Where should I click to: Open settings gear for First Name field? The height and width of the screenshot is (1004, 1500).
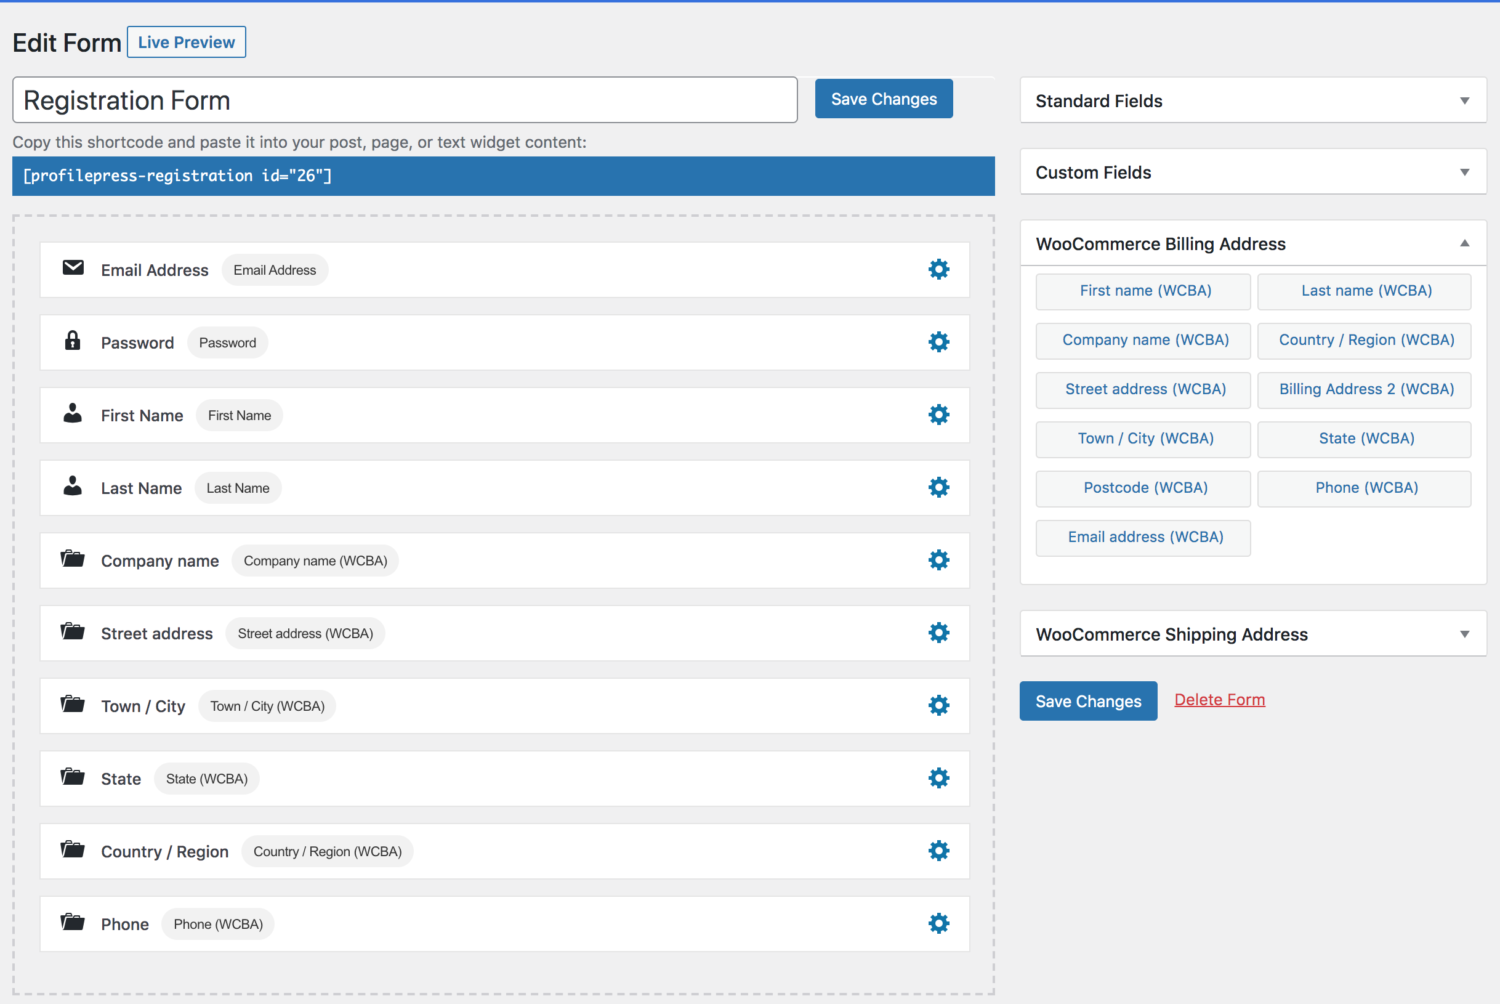click(x=939, y=415)
